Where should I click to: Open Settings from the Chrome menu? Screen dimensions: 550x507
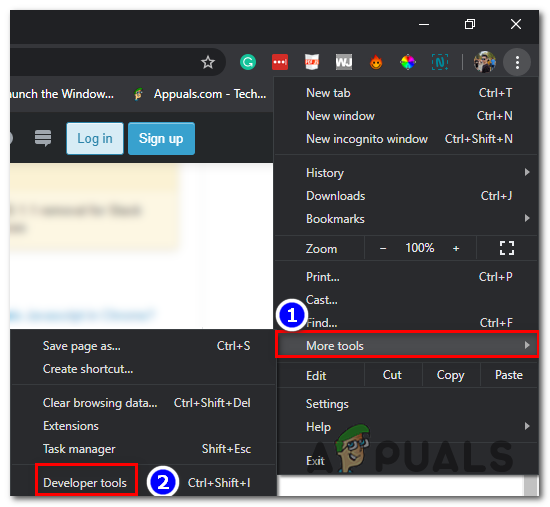pos(406,404)
